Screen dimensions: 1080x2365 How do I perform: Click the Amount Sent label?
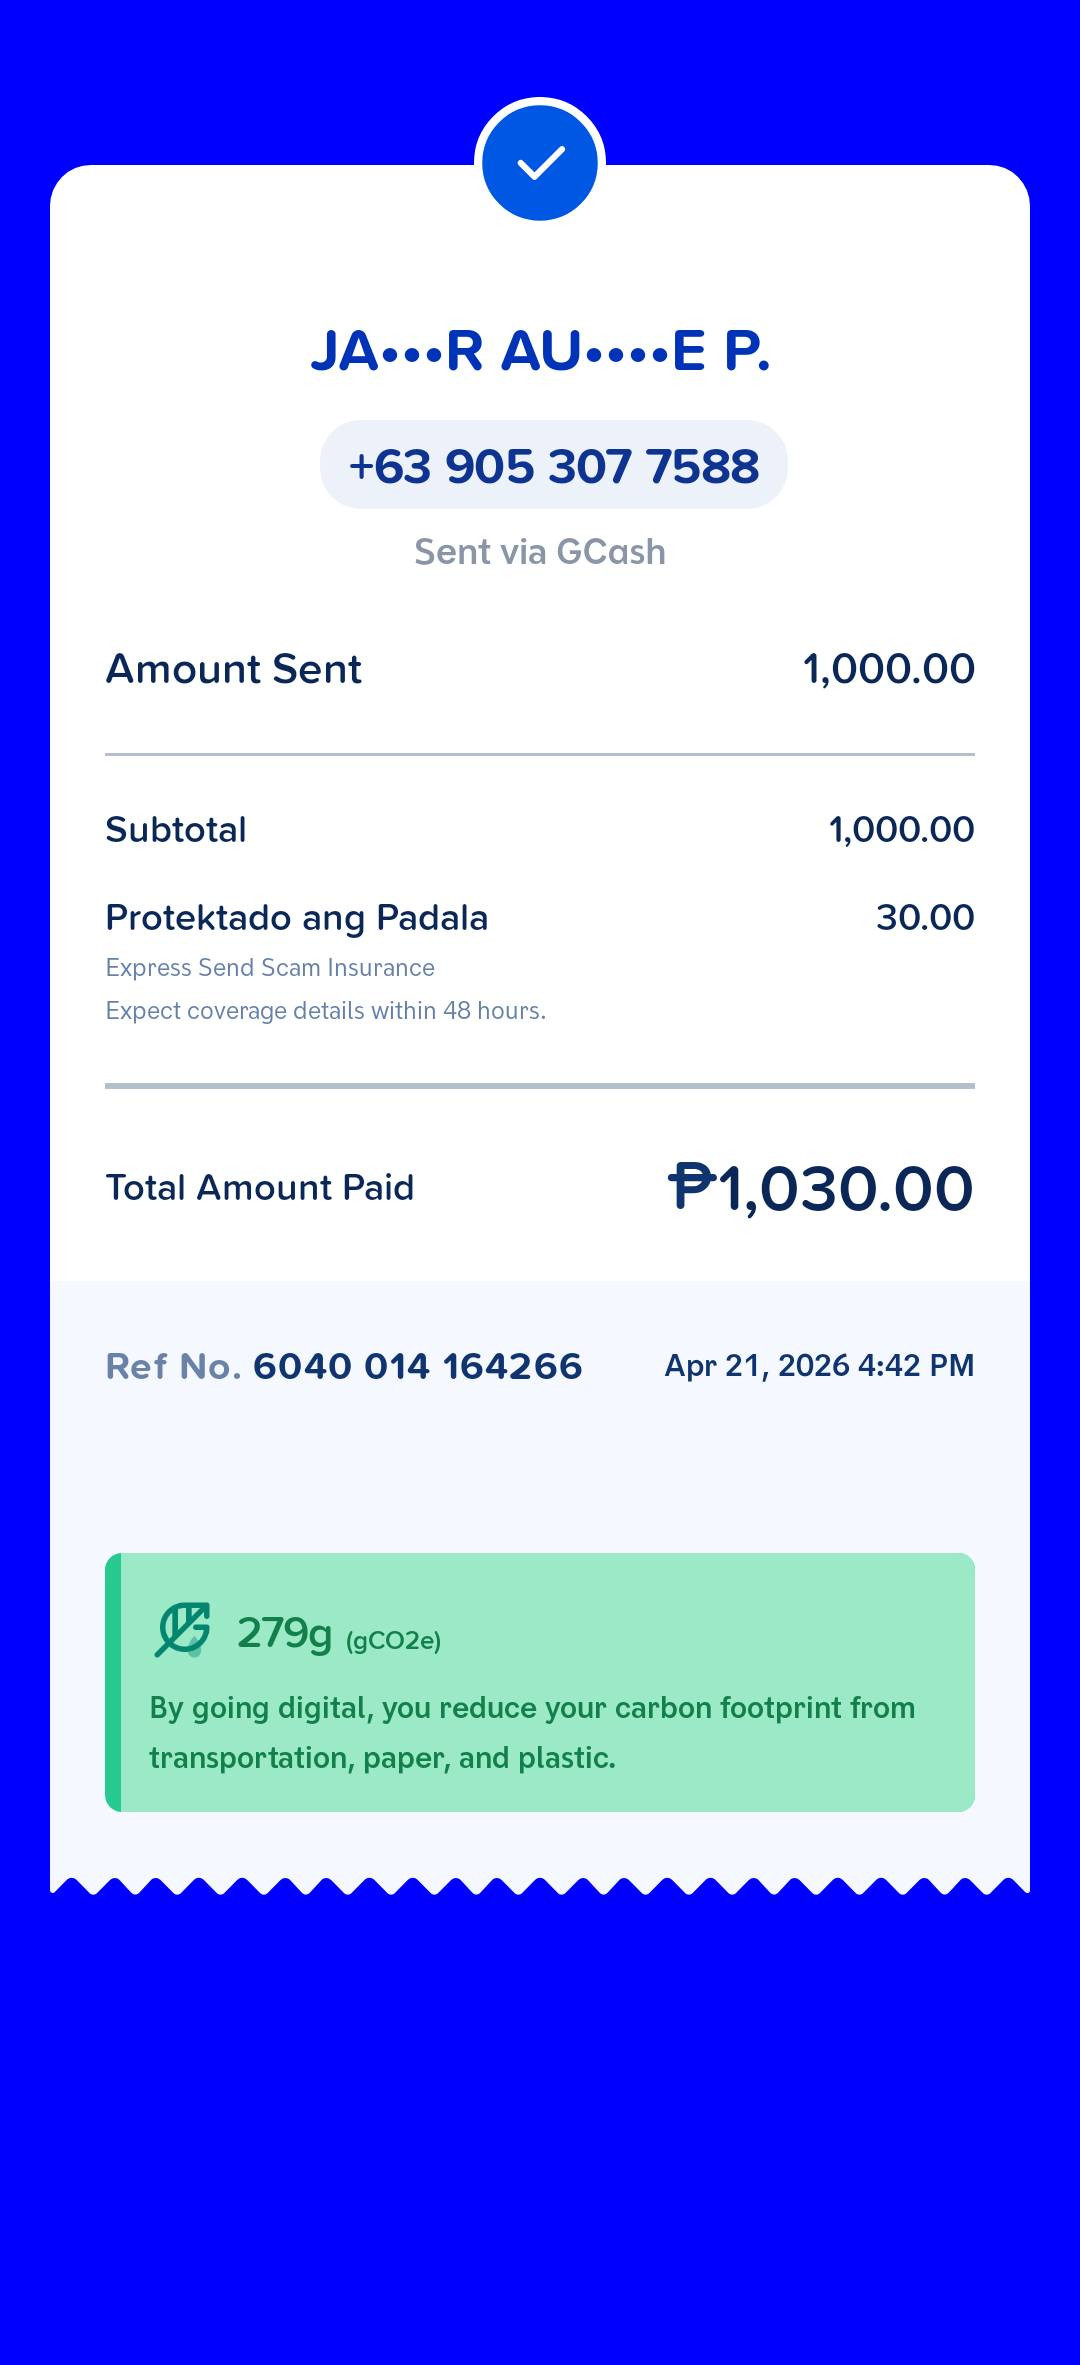234,669
